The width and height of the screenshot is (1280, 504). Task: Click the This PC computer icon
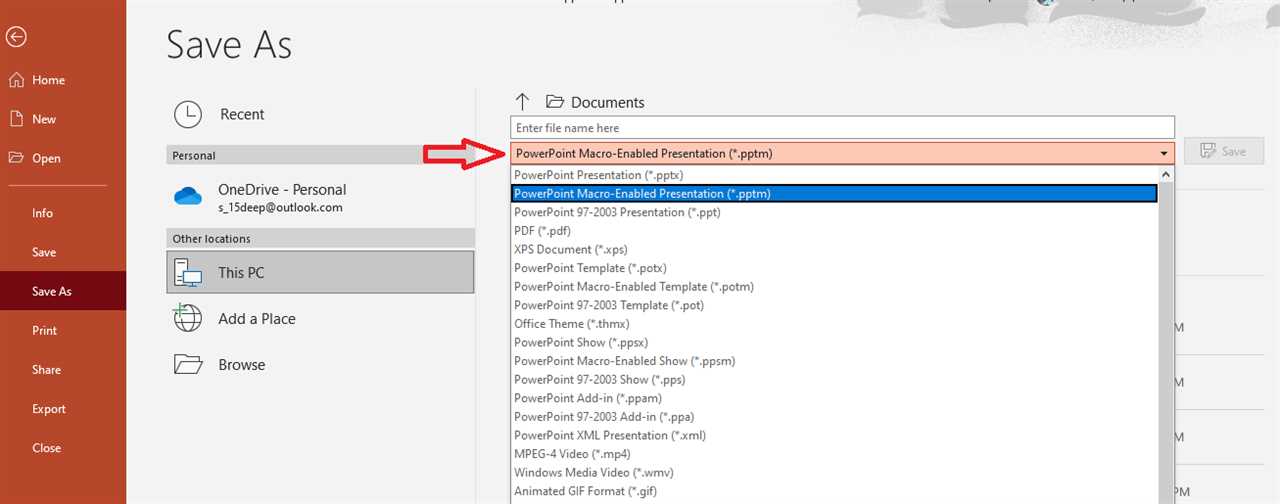[x=188, y=272]
